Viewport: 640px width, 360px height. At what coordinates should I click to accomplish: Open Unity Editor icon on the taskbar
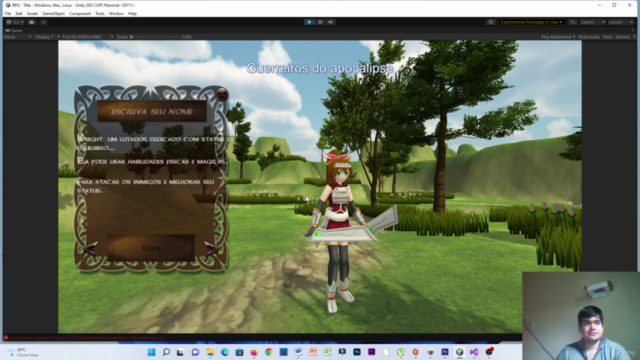tap(460, 352)
